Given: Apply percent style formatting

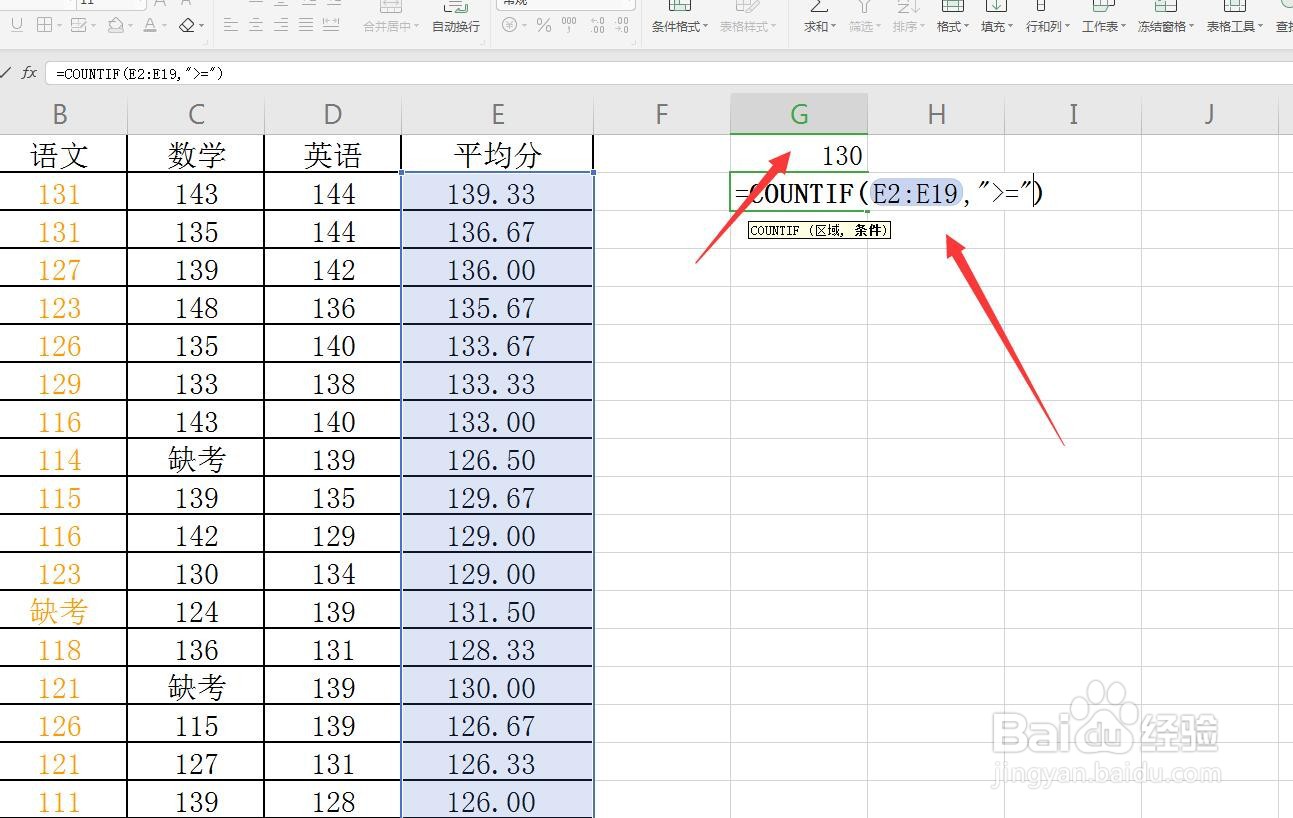Looking at the screenshot, I should click(544, 25).
